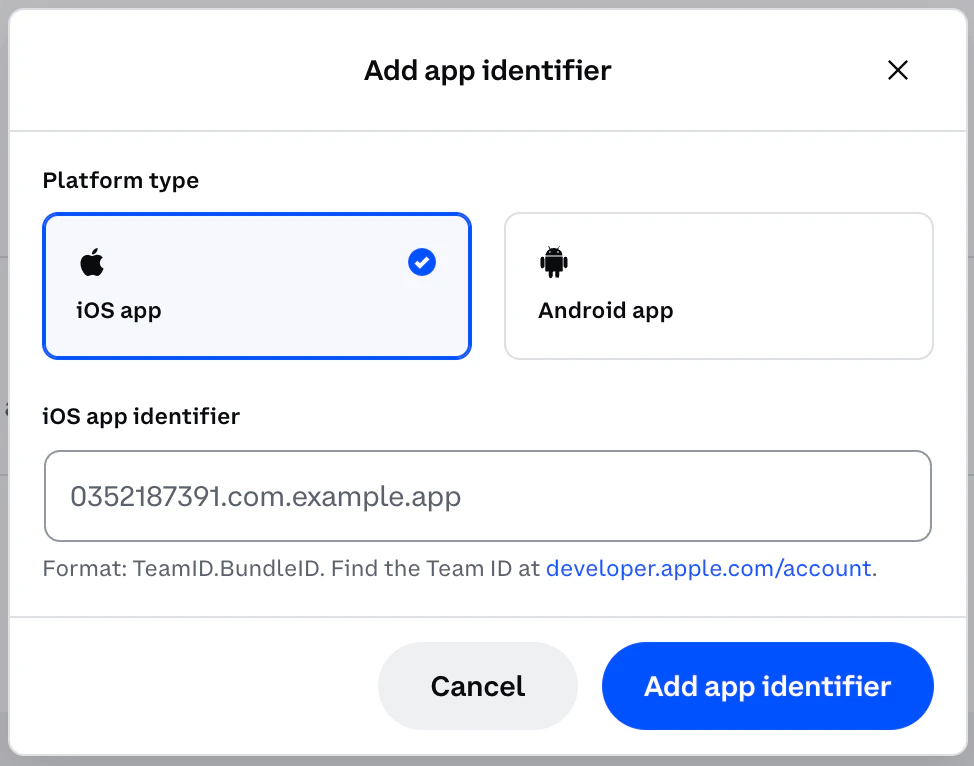Switch platform choice to Android app

click(718, 285)
